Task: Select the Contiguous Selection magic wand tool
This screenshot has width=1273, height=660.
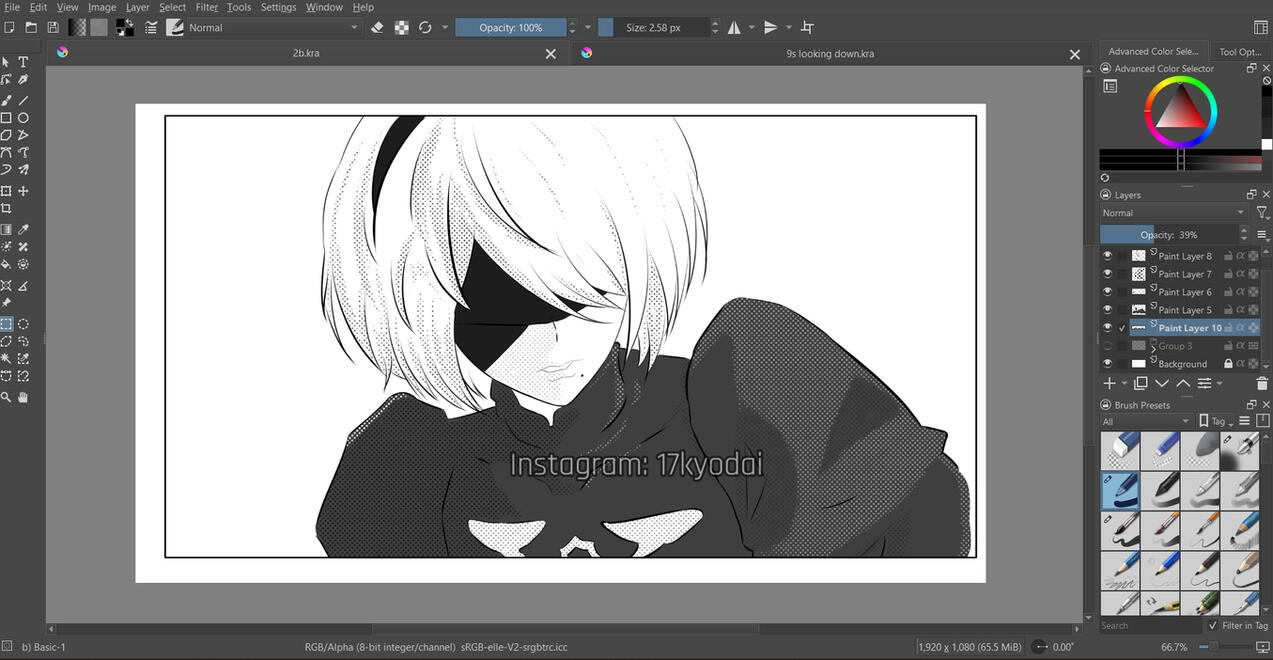Action: click(6, 359)
